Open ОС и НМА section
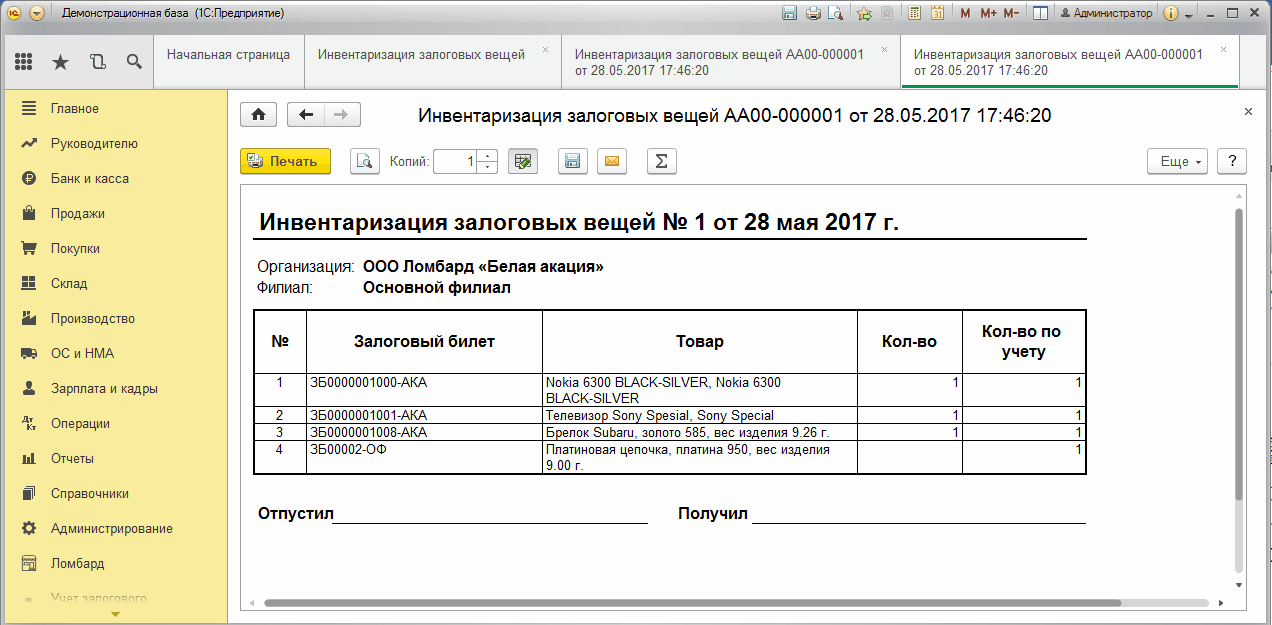The image size is (1272, 625). pyautogui.click(x=114, y=353)
